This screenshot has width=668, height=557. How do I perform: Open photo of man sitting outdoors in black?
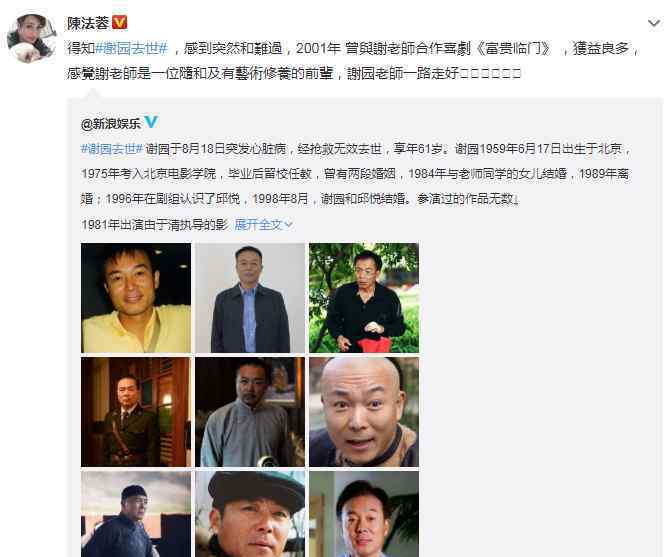364,298
